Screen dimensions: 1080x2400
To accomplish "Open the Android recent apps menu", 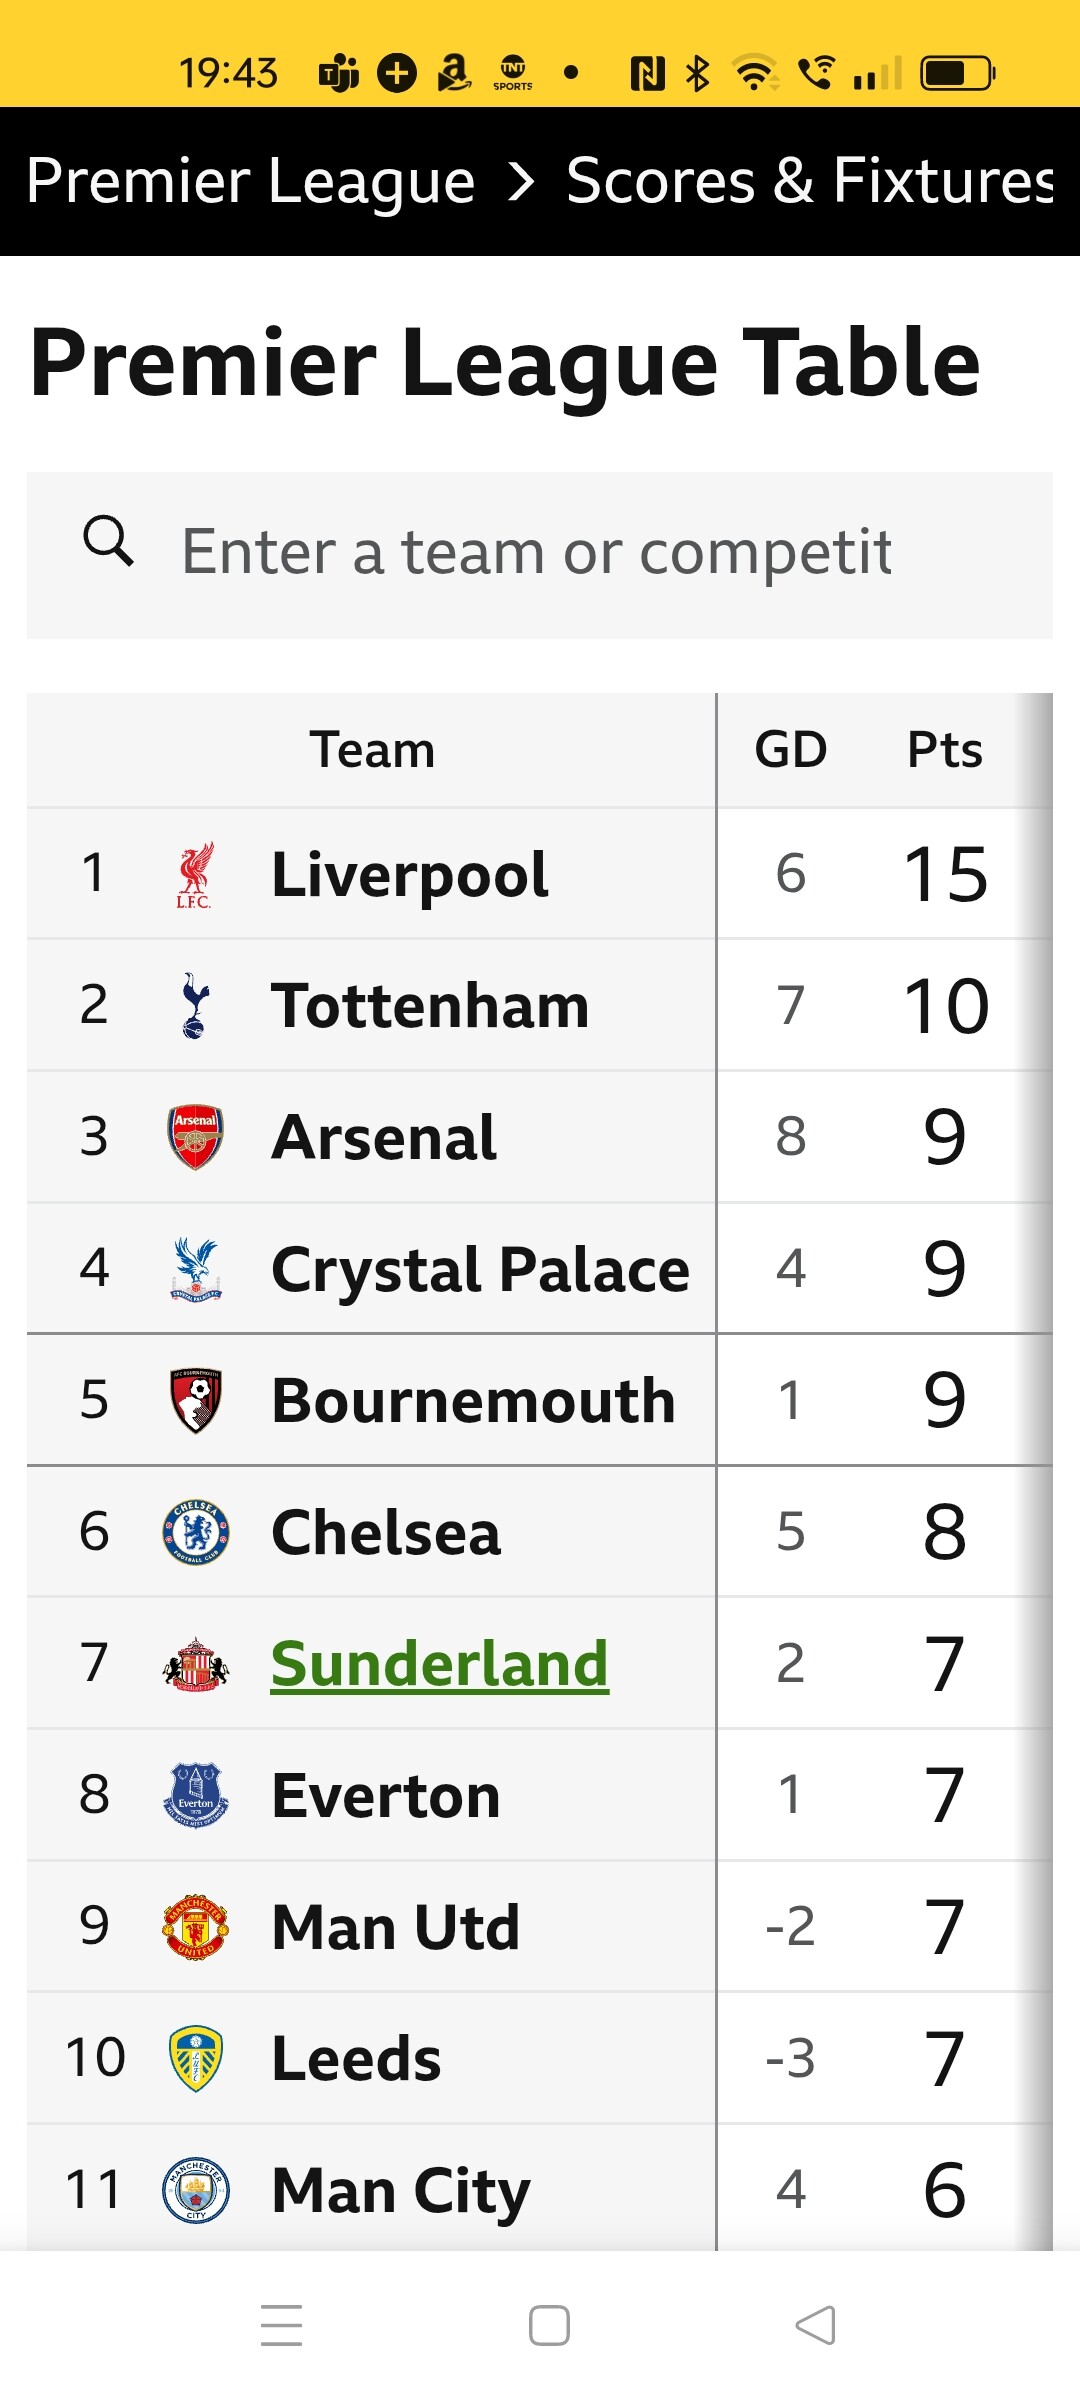I will [281, 2325].
